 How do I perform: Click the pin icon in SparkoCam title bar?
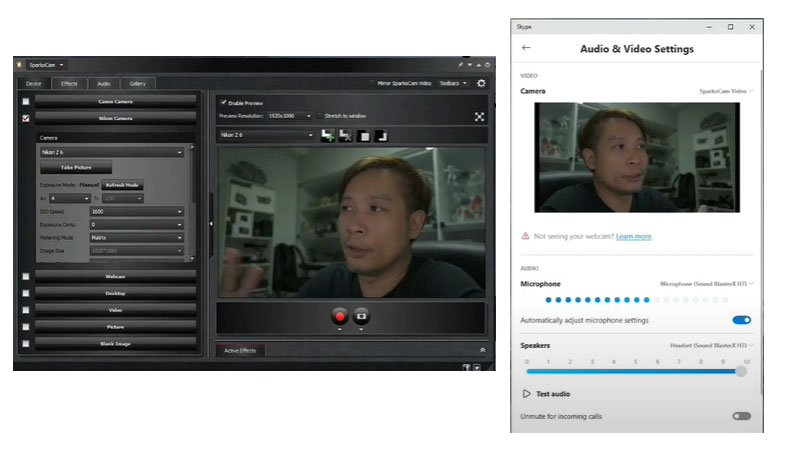(x=461, y=65)
